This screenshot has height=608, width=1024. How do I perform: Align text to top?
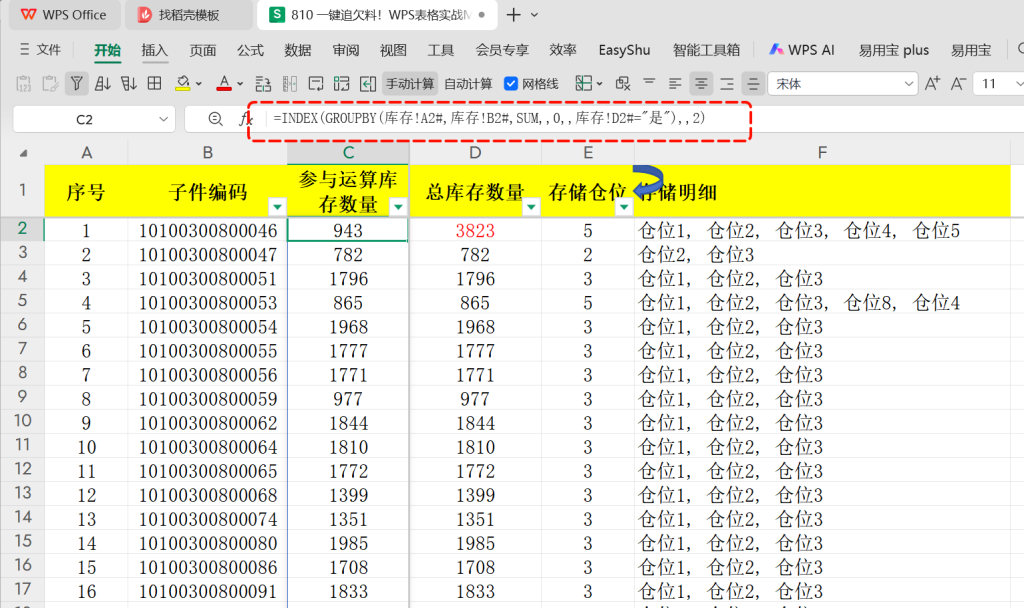point(649,83)
